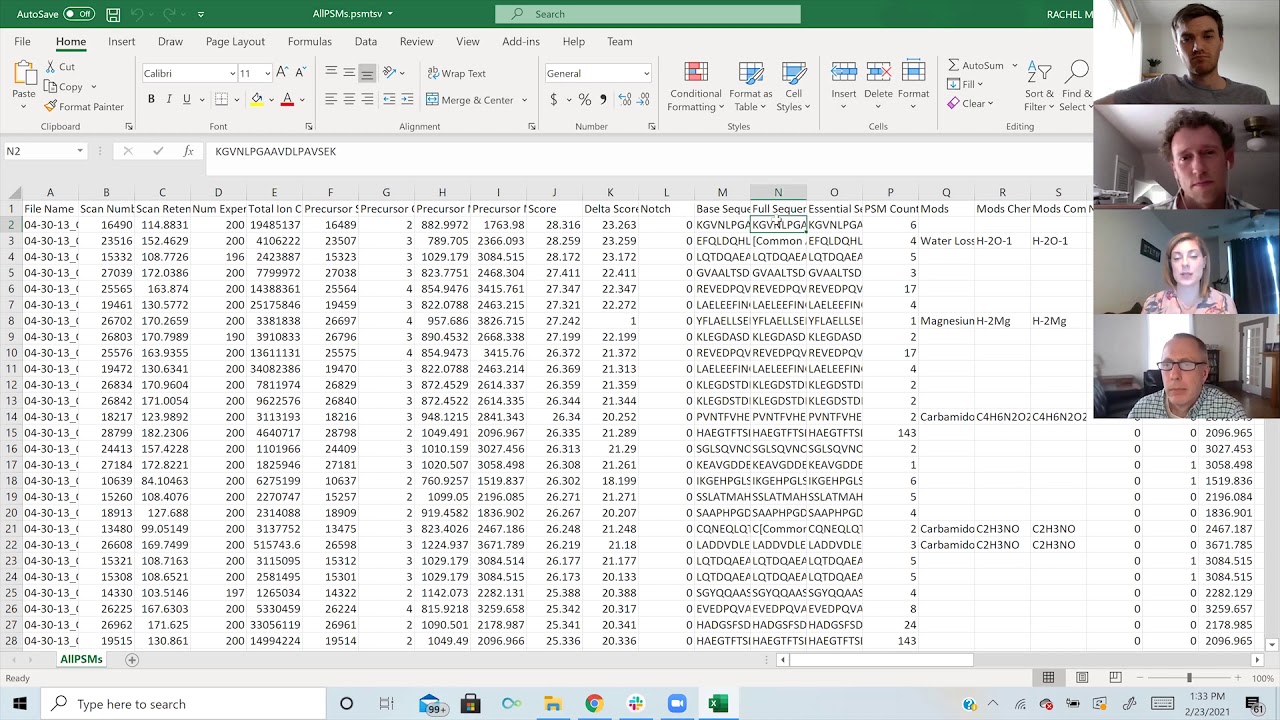Open Format as Table gallery
The image size is (1280, 720).
coord(751,87)
